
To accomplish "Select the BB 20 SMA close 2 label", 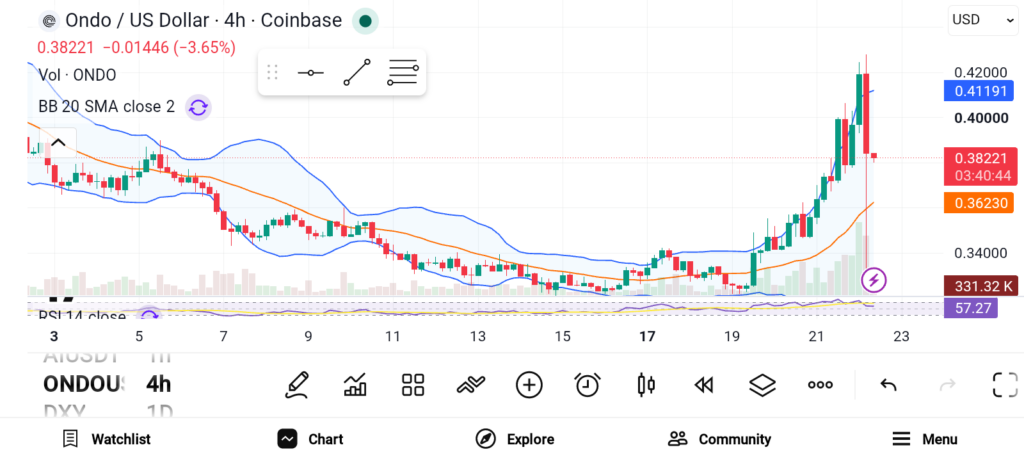I will [x=106, y=107].
